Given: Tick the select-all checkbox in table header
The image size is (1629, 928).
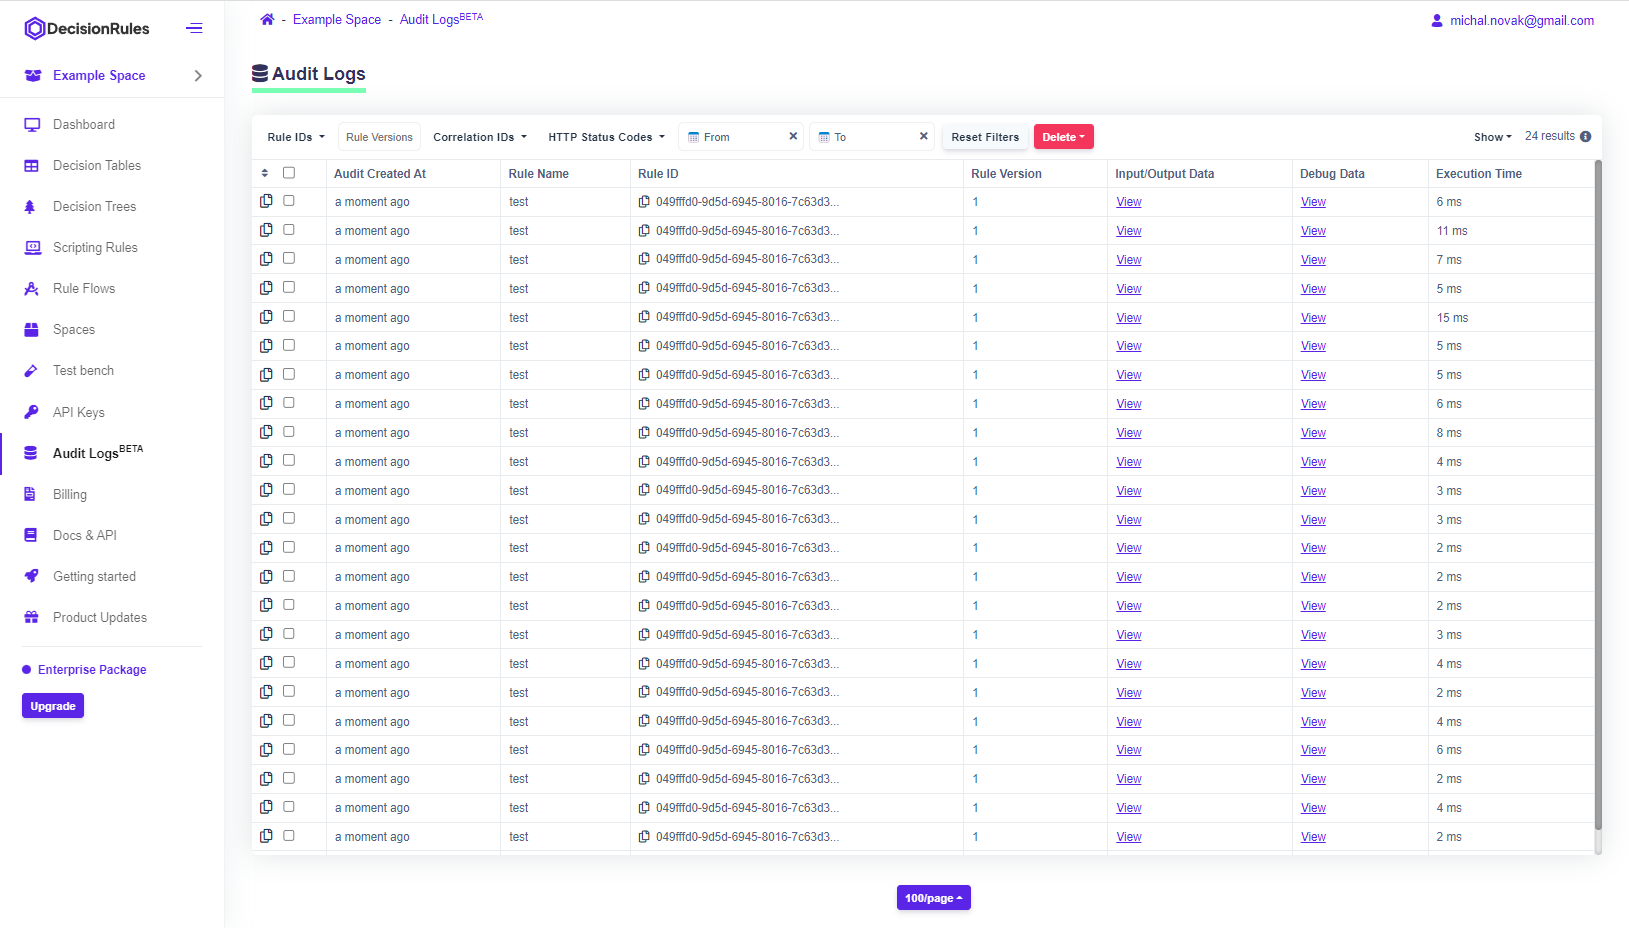Looking at the screenshot, I should click(x=289, y=173).
